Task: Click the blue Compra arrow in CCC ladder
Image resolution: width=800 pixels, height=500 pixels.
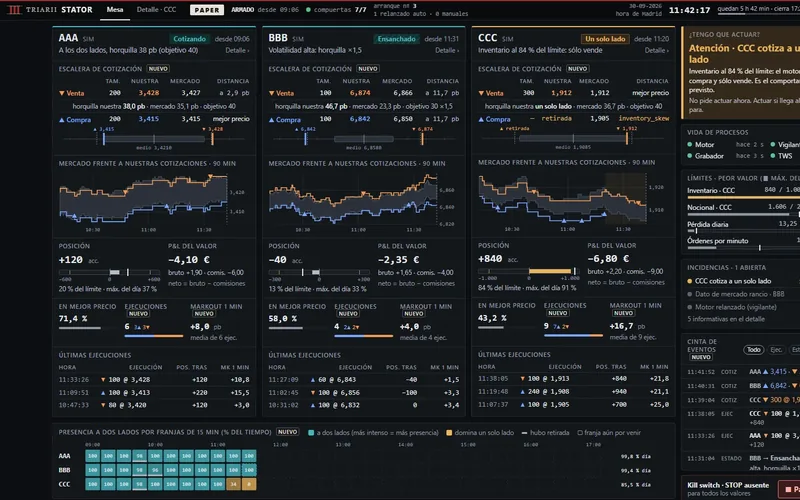Action: pos(481,119)
